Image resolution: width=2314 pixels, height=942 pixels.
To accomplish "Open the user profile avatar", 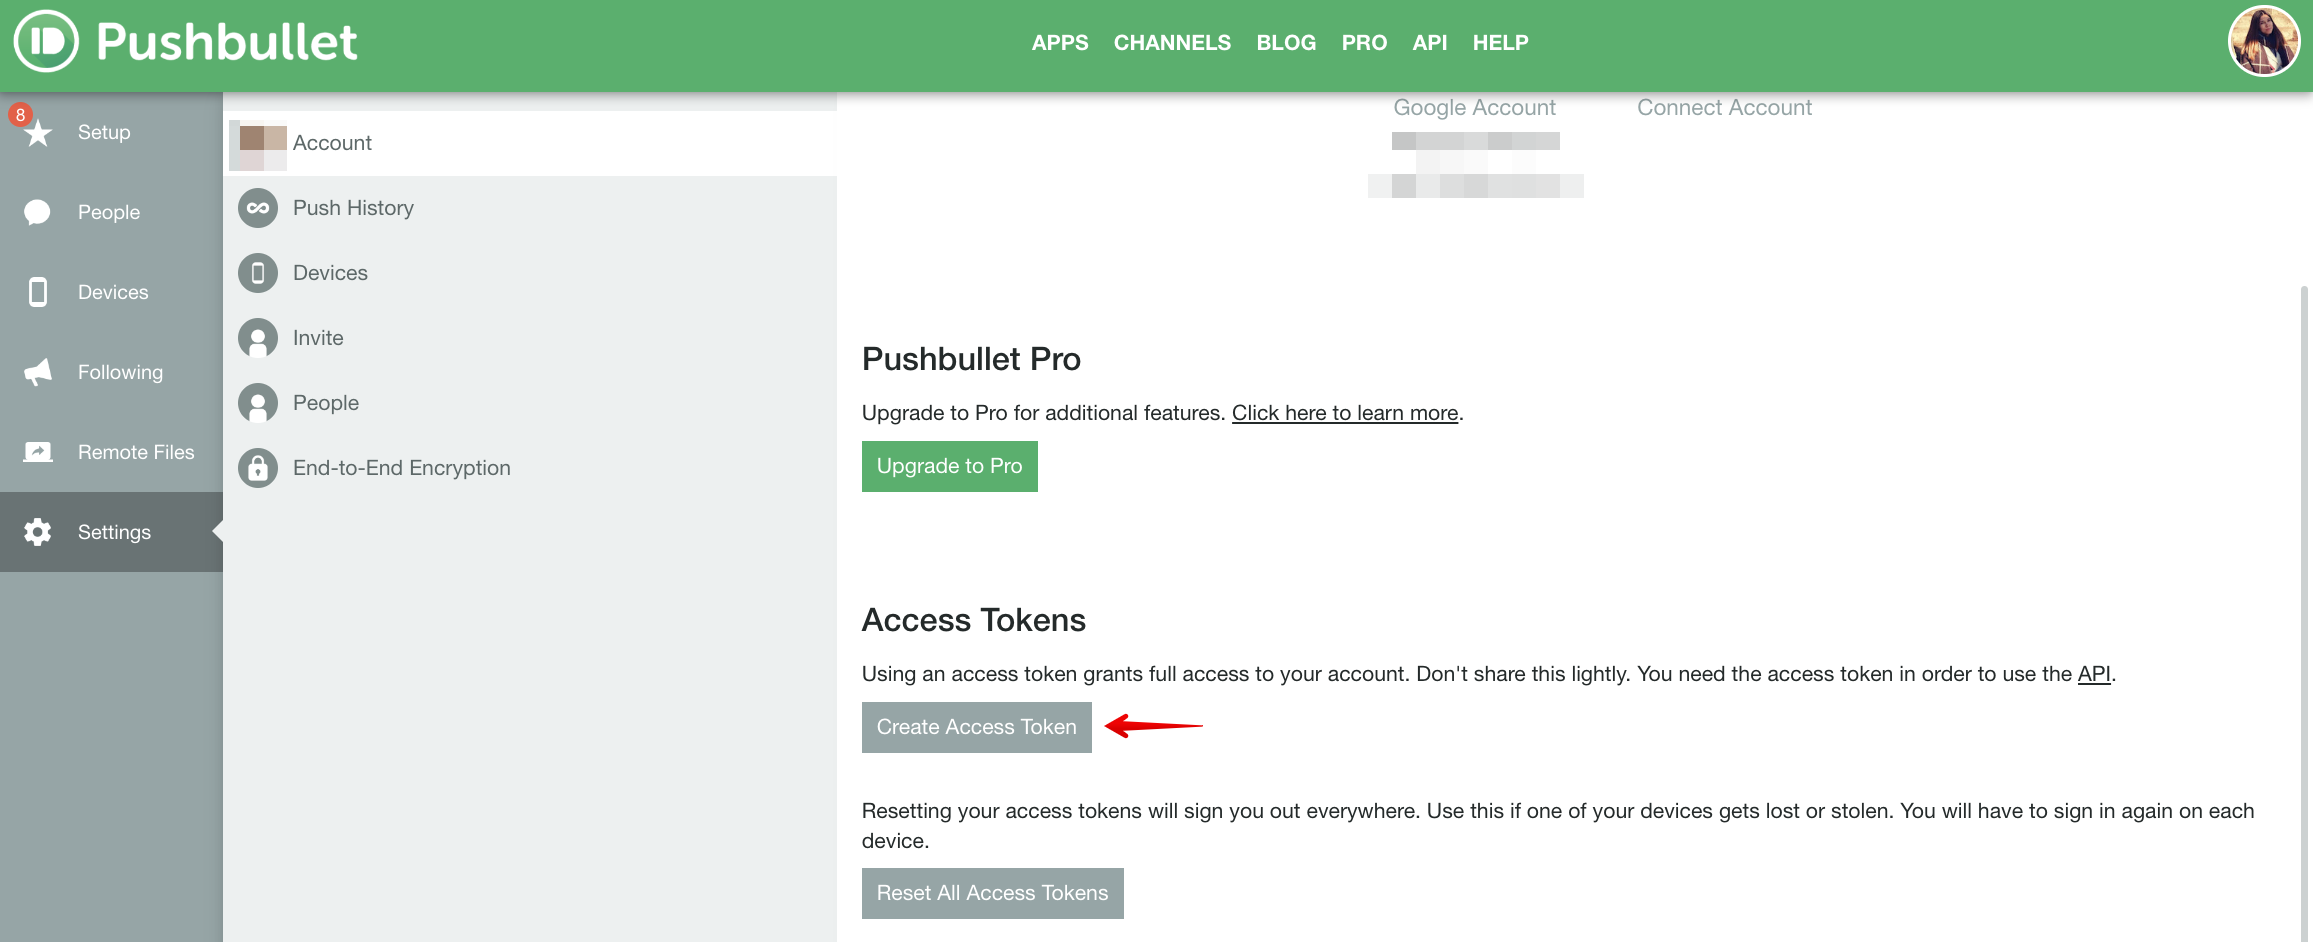I will [x=2264, y=41].
